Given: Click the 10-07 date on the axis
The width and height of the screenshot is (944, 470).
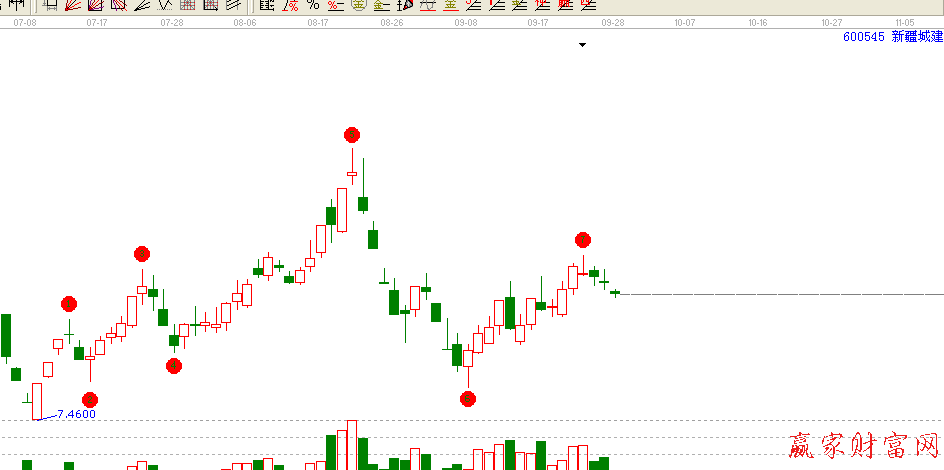Looking at the screenshot, I should click(x=685, y=21).
